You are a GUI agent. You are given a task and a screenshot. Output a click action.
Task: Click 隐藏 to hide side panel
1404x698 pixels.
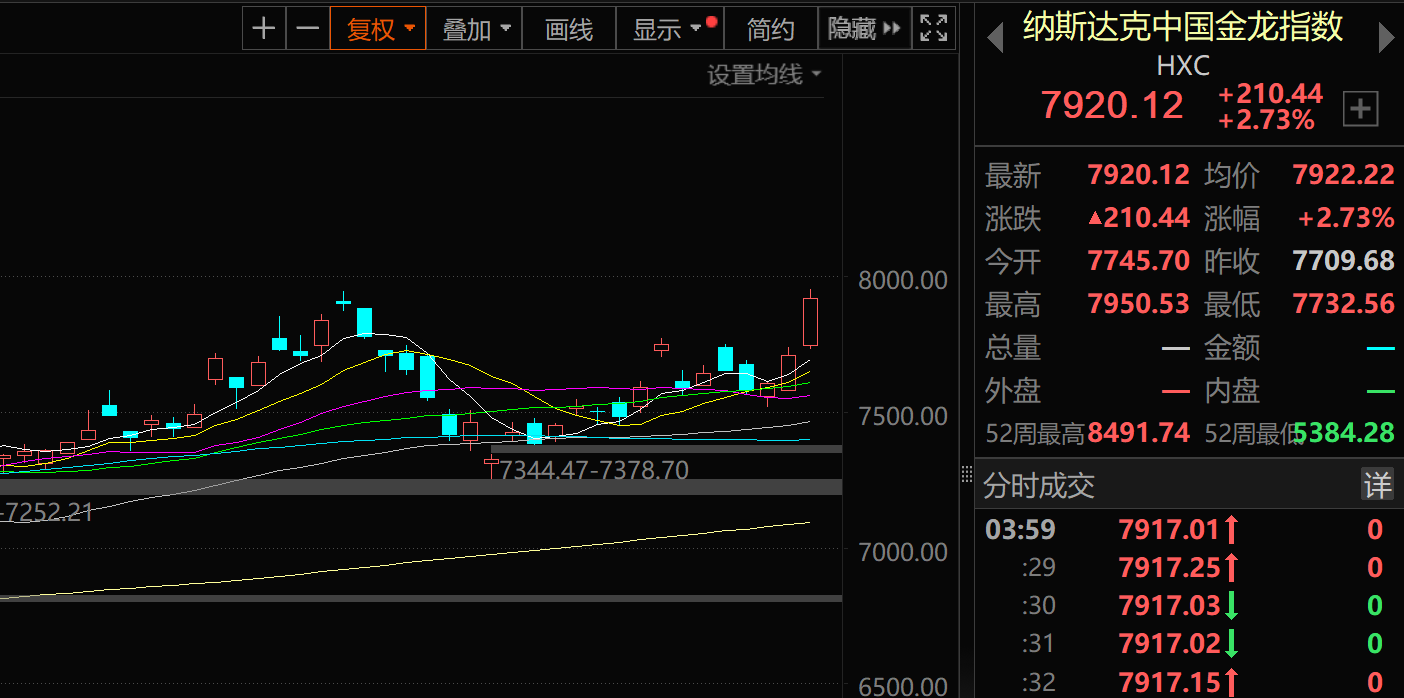pos(864,28)
